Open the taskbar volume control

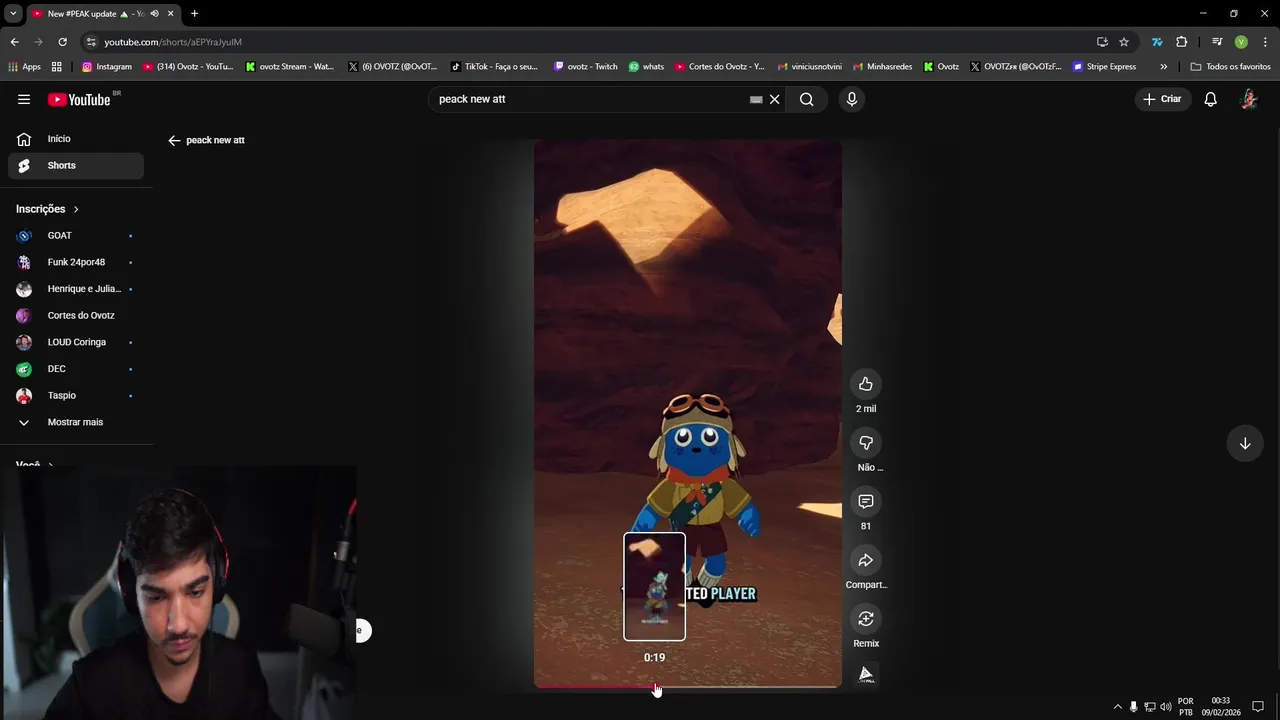[x=1166, y=707]
